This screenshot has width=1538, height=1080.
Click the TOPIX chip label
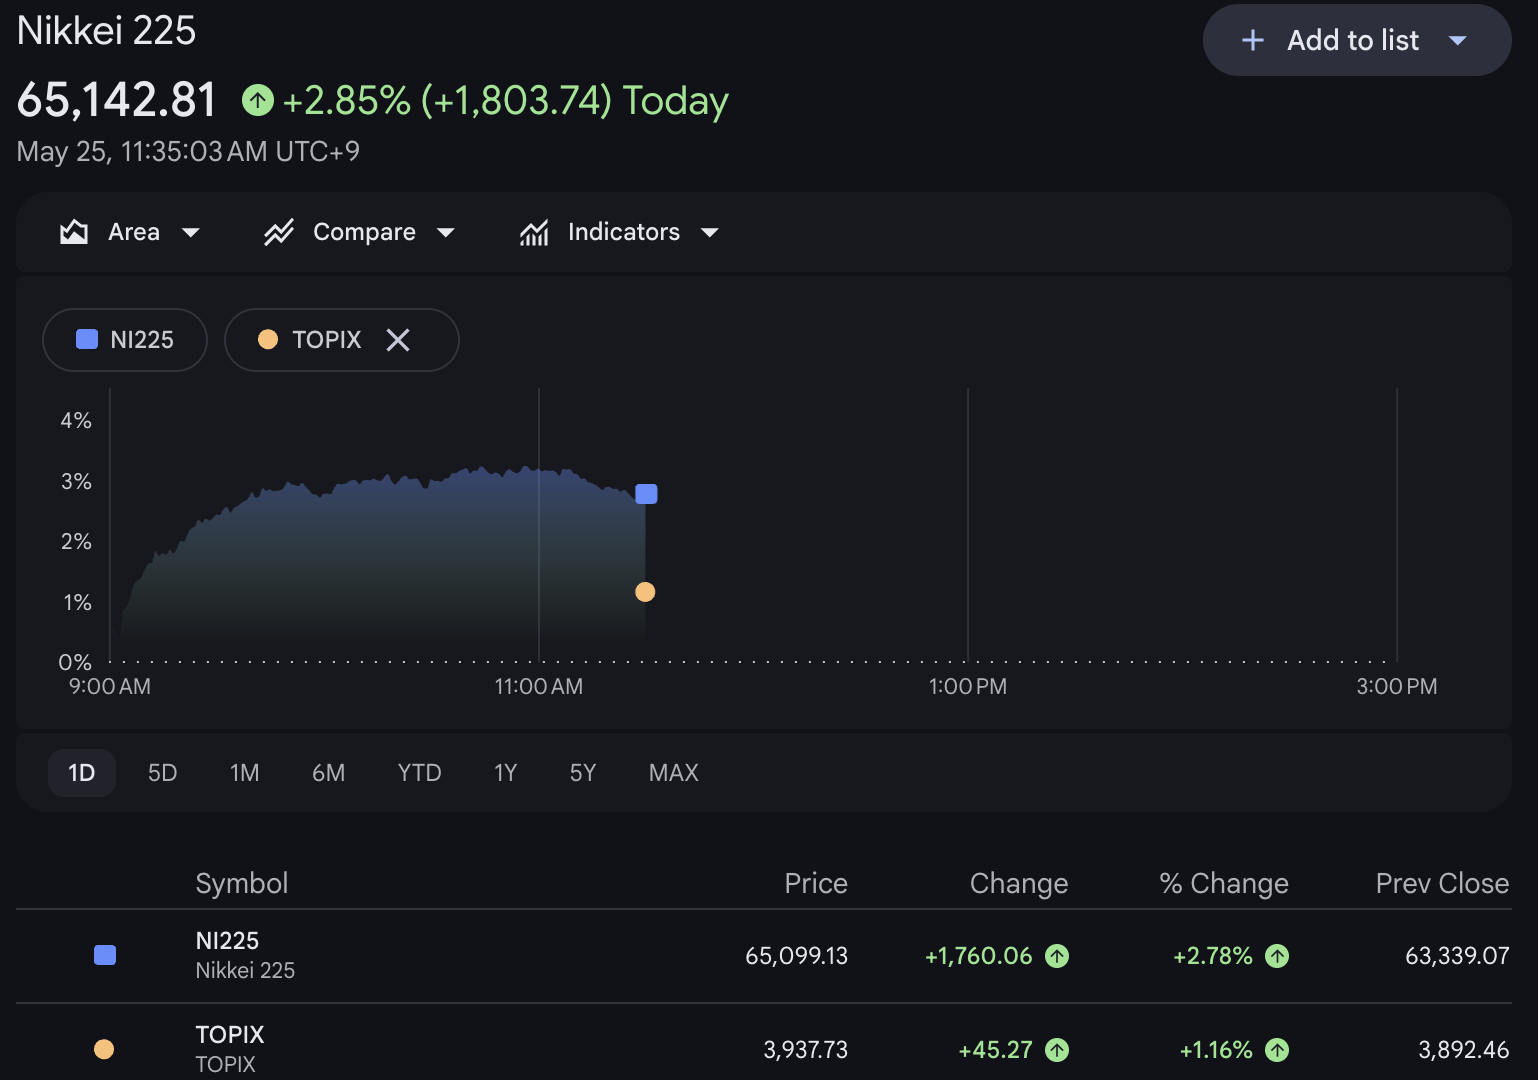[326, 340]
